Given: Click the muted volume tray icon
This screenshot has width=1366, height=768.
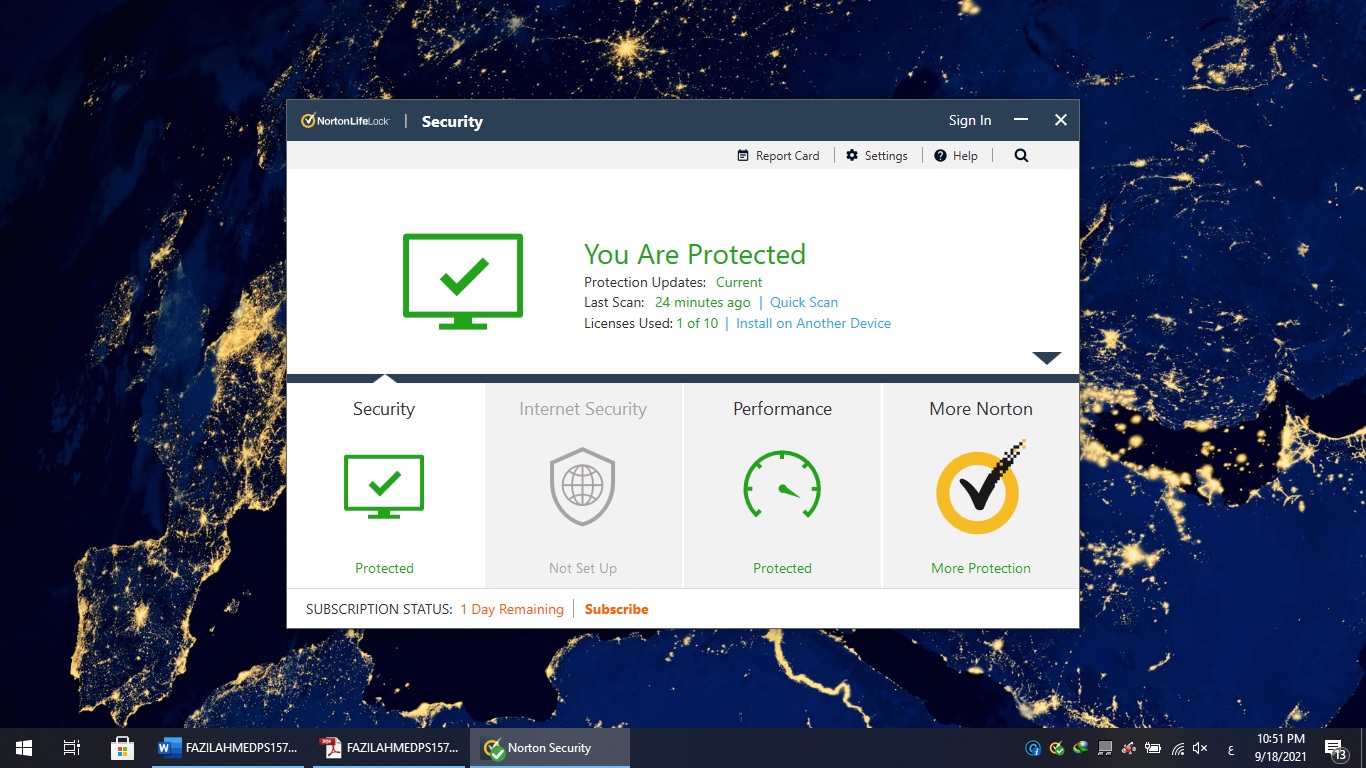Looking at the screenshot, I should pos(1200,748).
